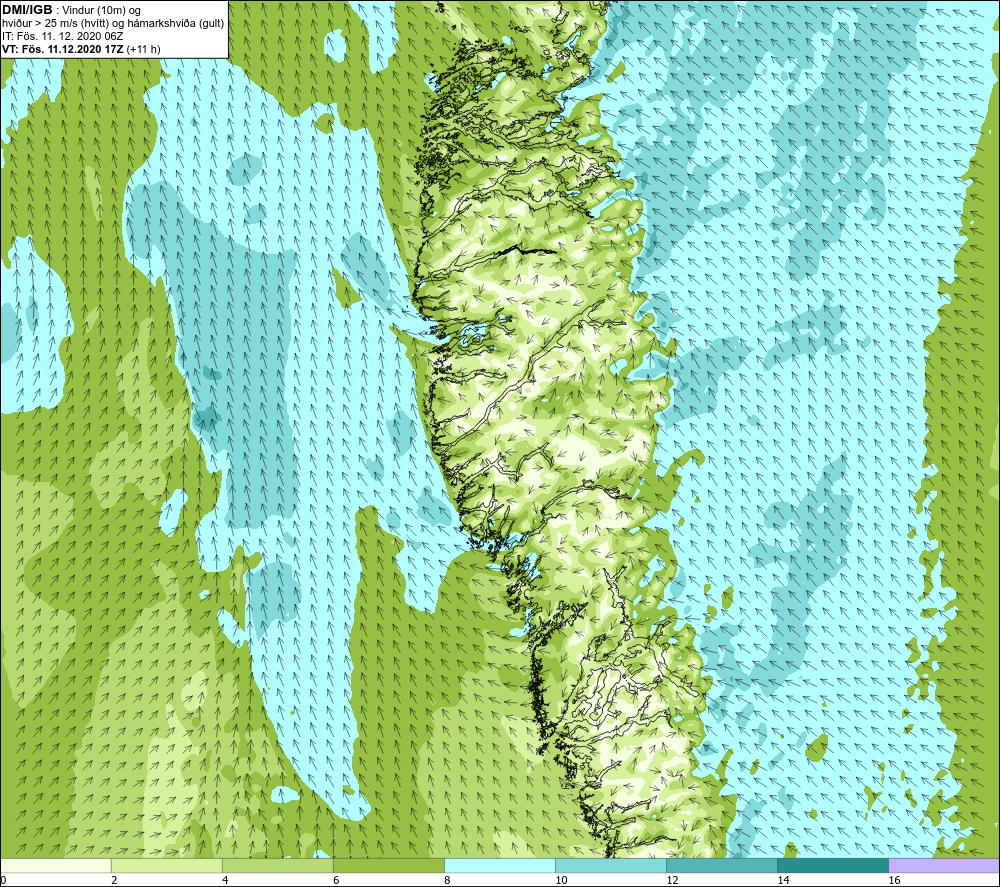This screenshot has height=887, width=1000.
Task: Click the turquoise 10–12 m/s swatch
Action: (611, 865)
